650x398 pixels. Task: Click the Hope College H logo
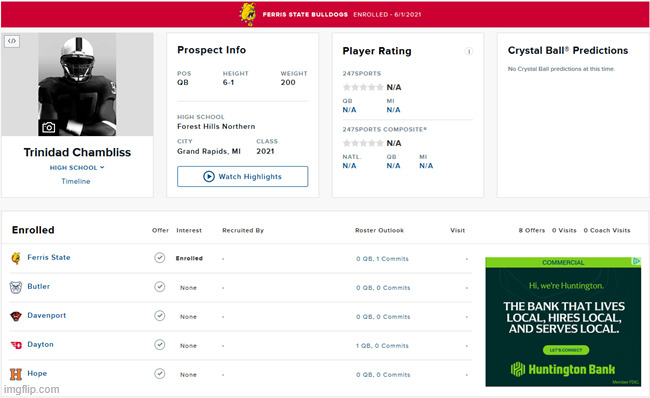(x=16, y=374)
